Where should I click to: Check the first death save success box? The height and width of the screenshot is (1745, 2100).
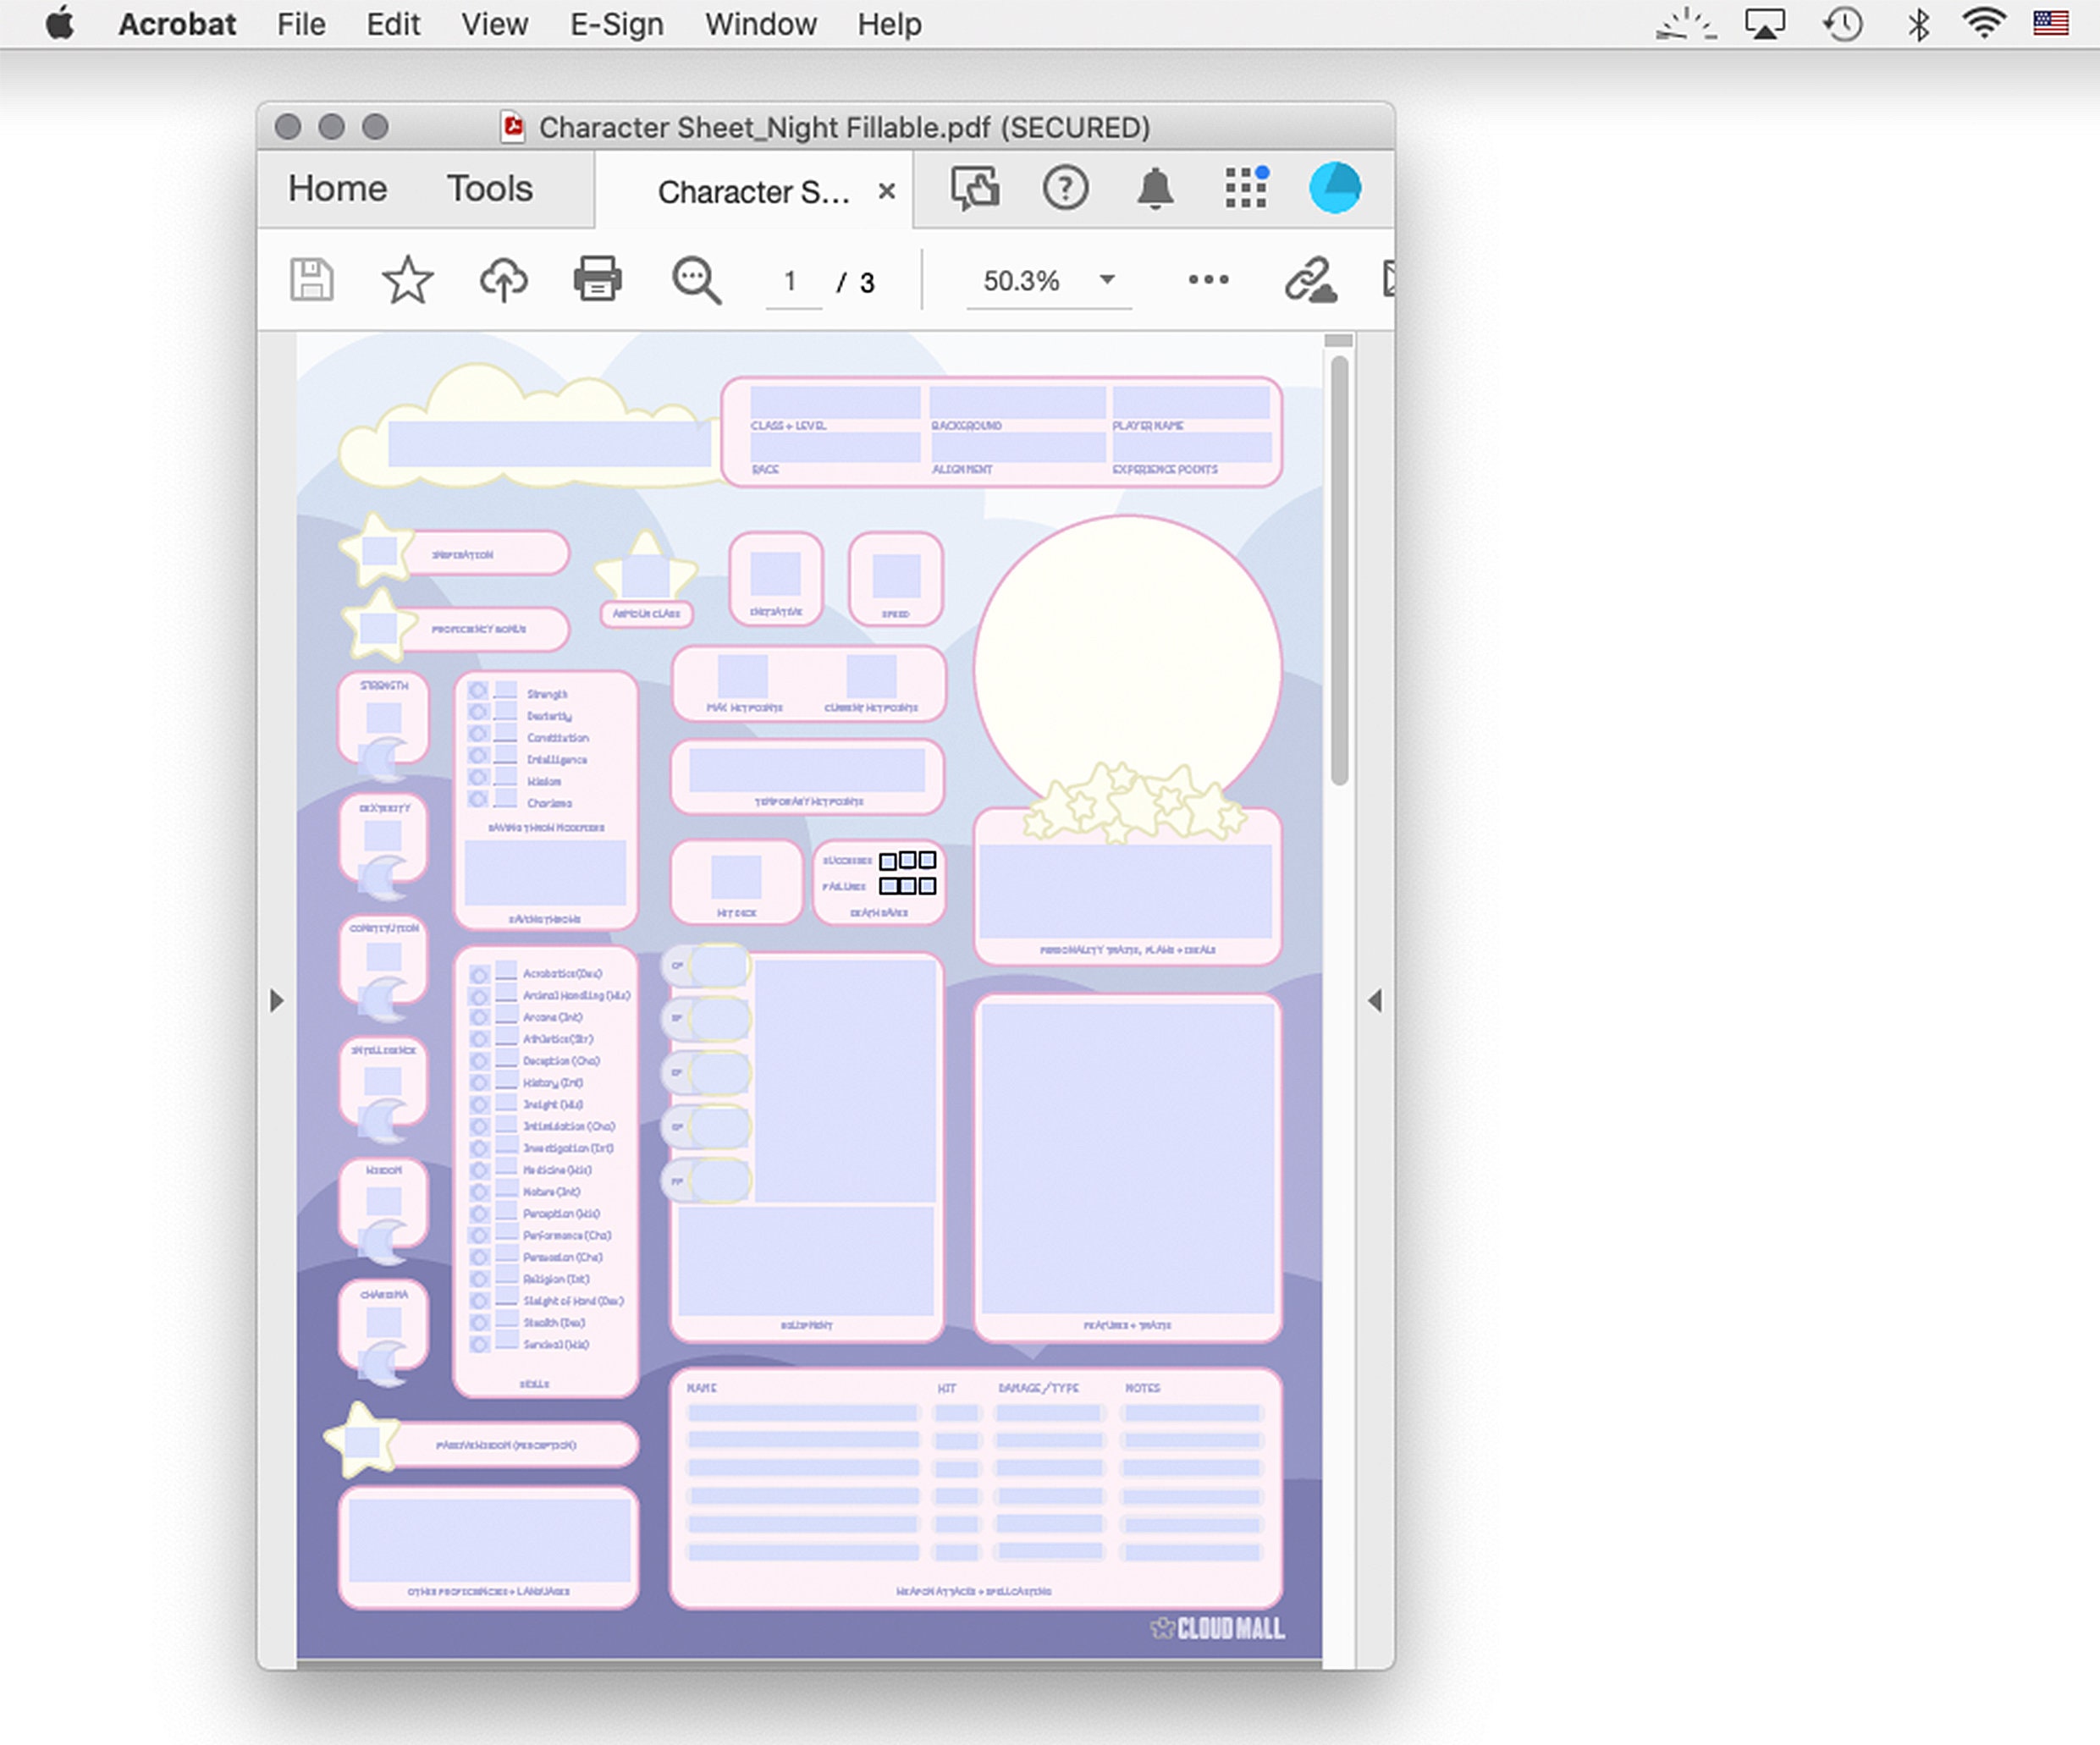(886, 860)
